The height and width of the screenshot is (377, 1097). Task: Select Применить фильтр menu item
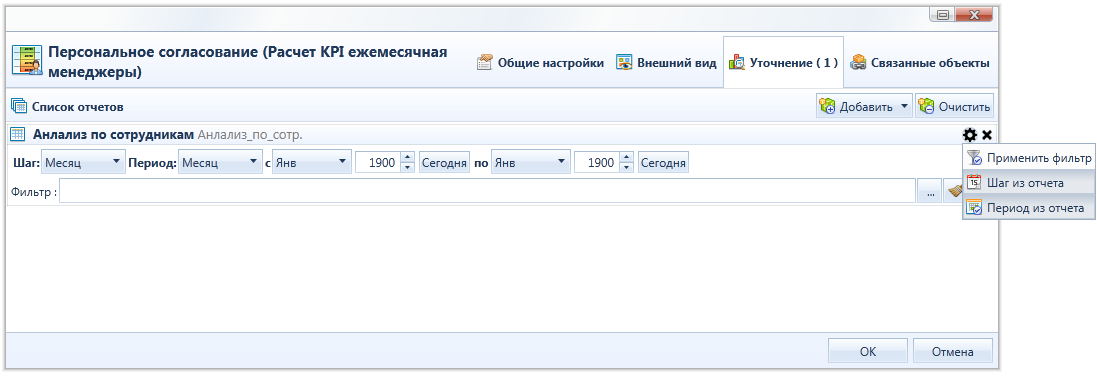[x=1028, y=158]
